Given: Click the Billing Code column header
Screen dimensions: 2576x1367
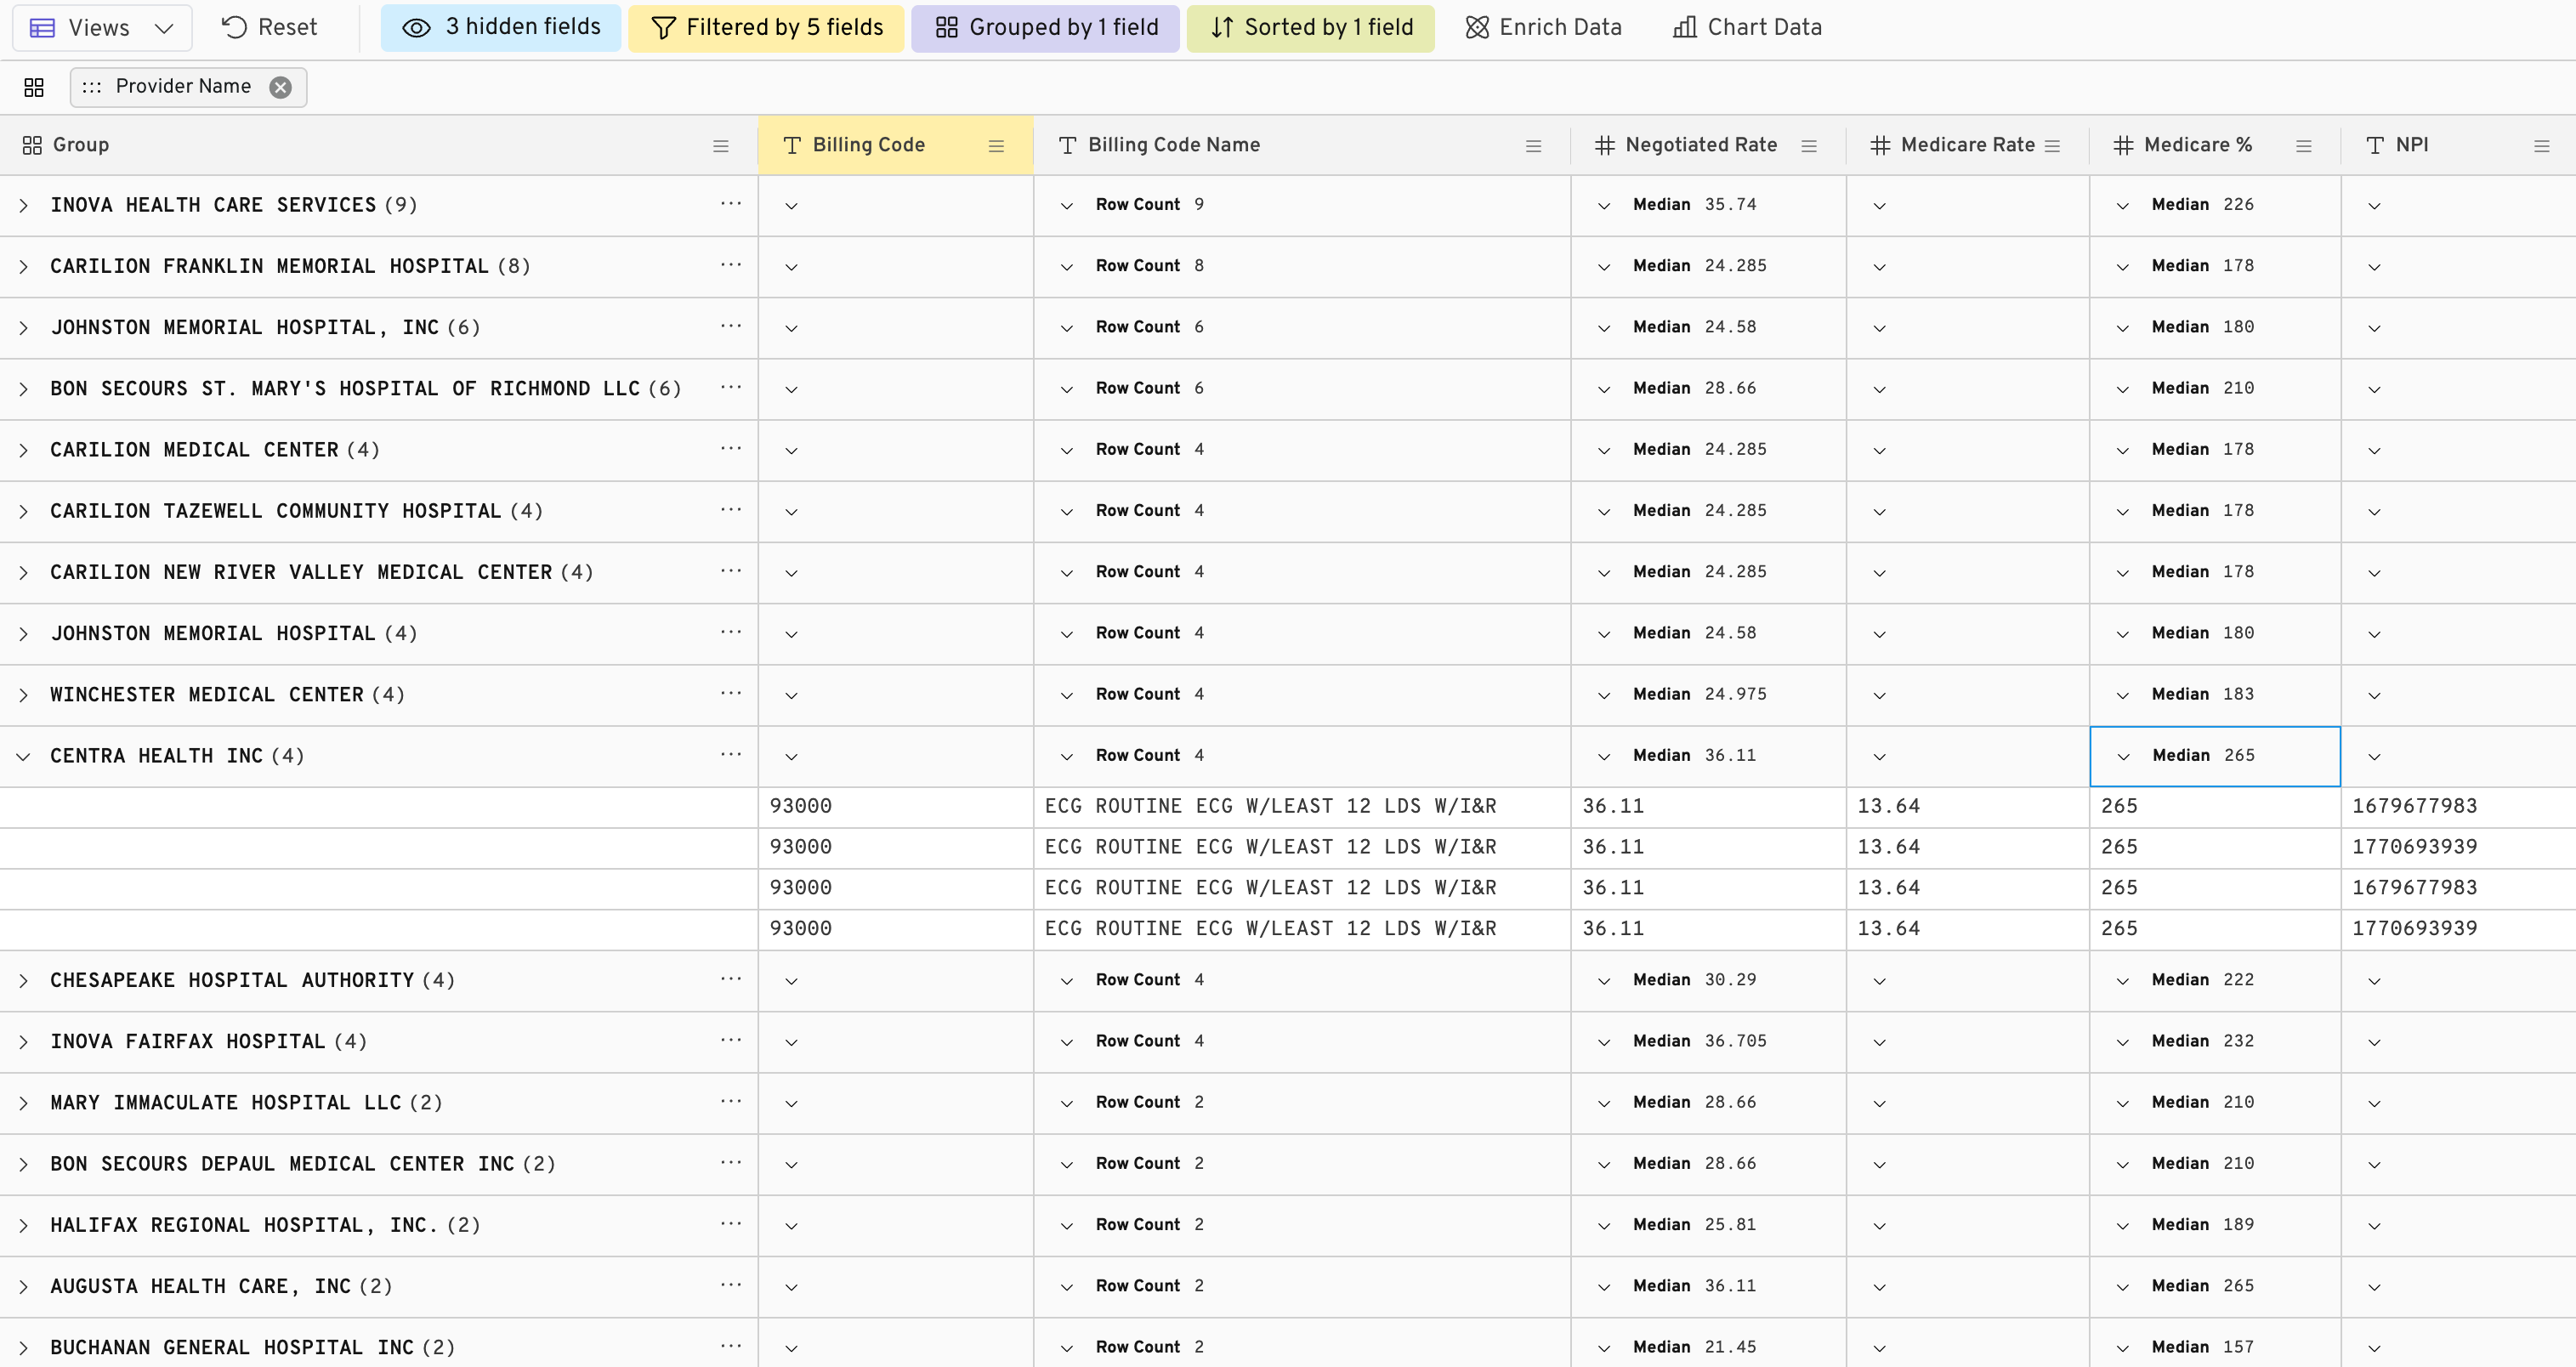Looking at the screenshot, I should [895, 145].
